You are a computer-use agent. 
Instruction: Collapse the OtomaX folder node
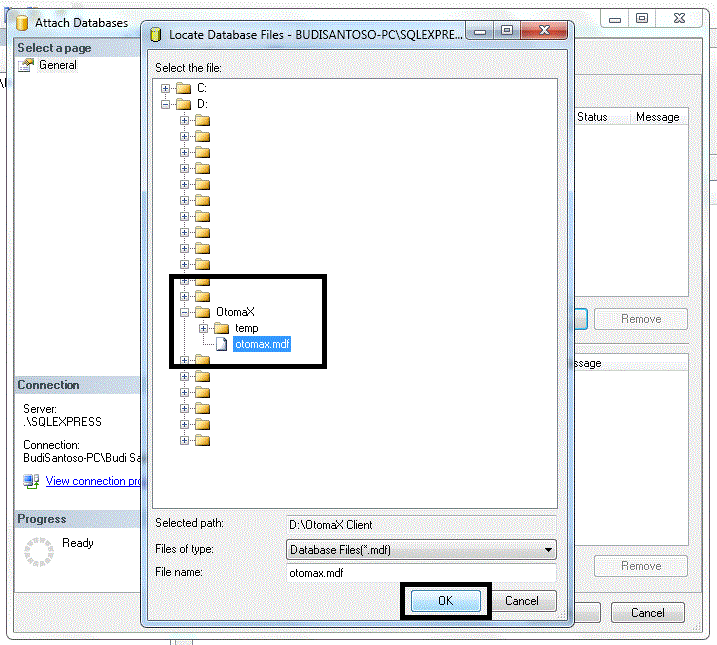coord(184,312)
